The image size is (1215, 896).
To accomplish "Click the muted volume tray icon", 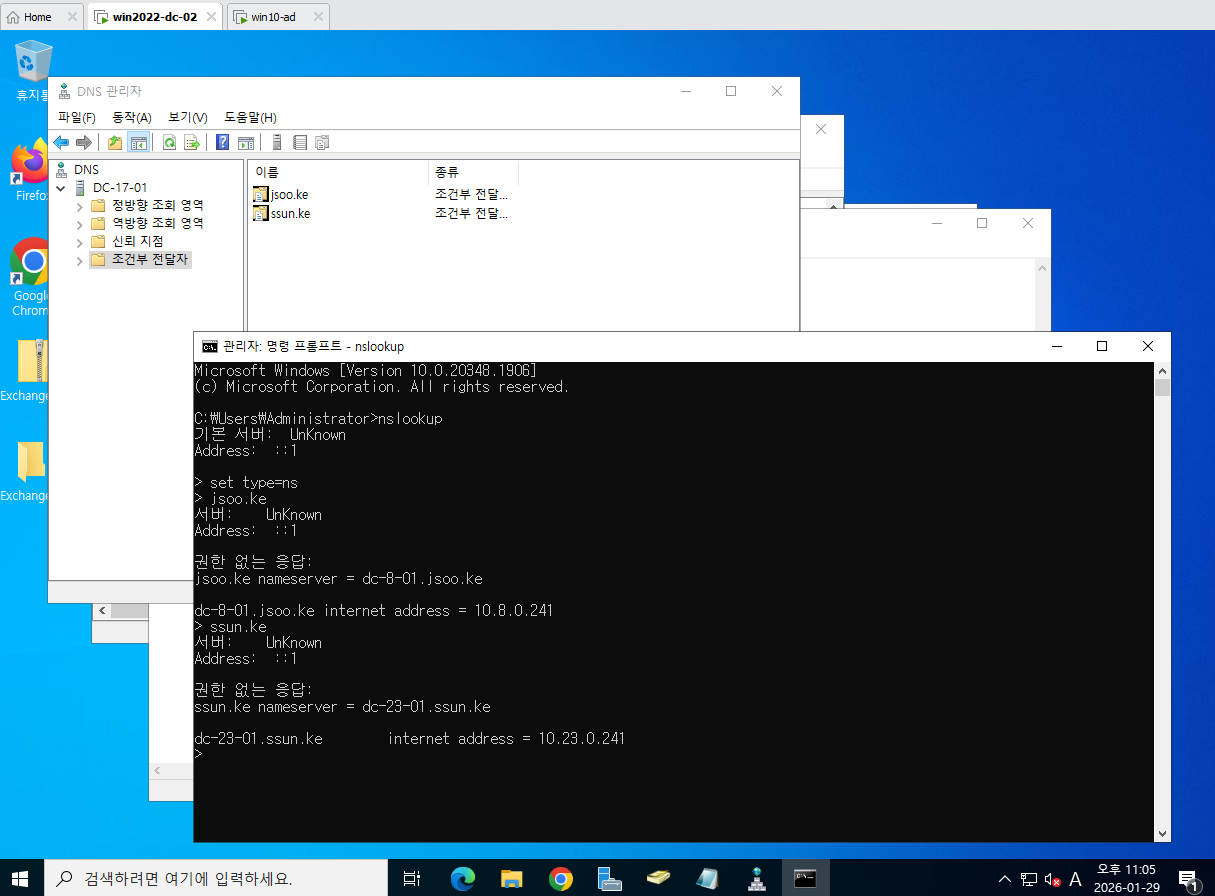I will [1052, 880].
